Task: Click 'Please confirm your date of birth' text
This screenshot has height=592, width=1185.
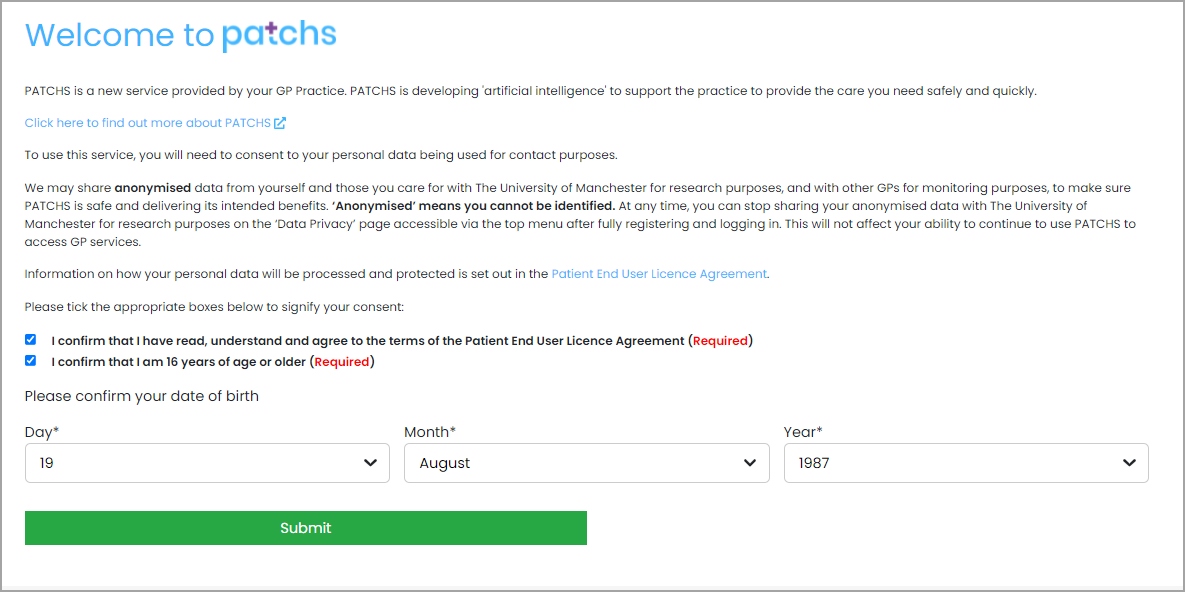Action: point(141,396)
